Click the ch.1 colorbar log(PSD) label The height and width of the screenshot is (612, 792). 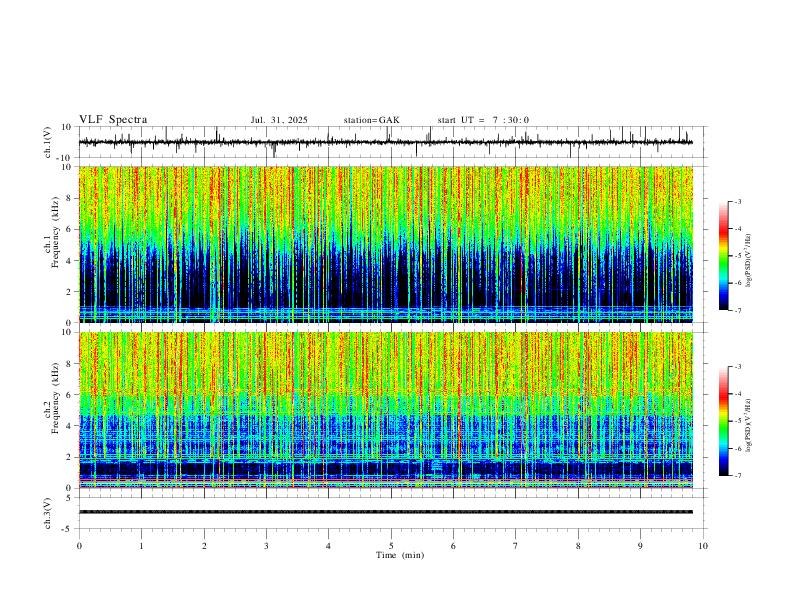click(749, 261)
